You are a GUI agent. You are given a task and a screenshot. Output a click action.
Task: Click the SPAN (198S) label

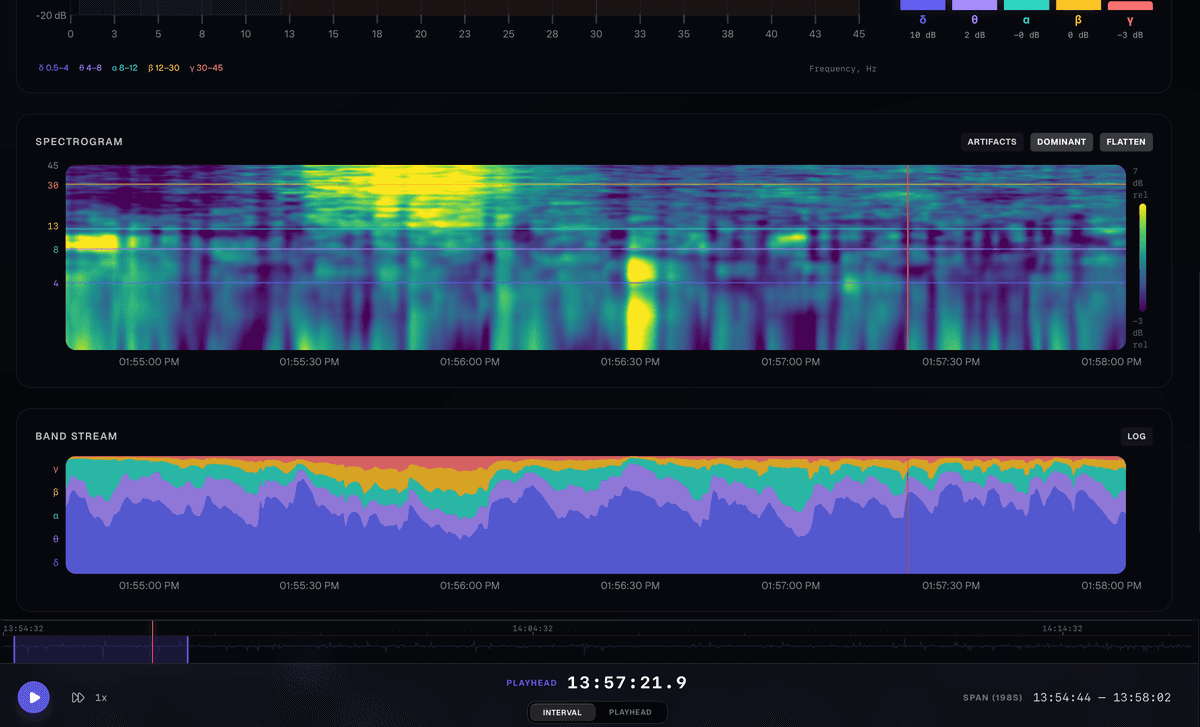coord(993,697)
